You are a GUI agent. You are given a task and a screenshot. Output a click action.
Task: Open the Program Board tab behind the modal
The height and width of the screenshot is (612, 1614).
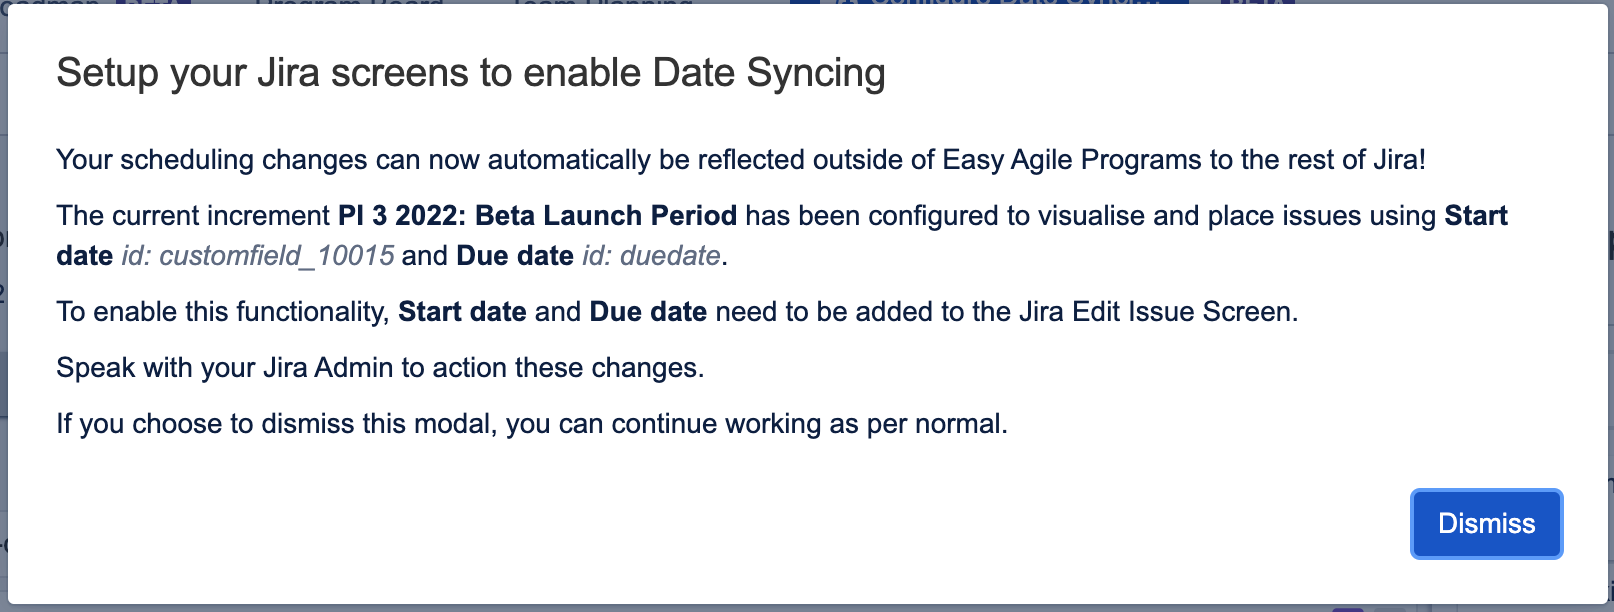[349, 2]
